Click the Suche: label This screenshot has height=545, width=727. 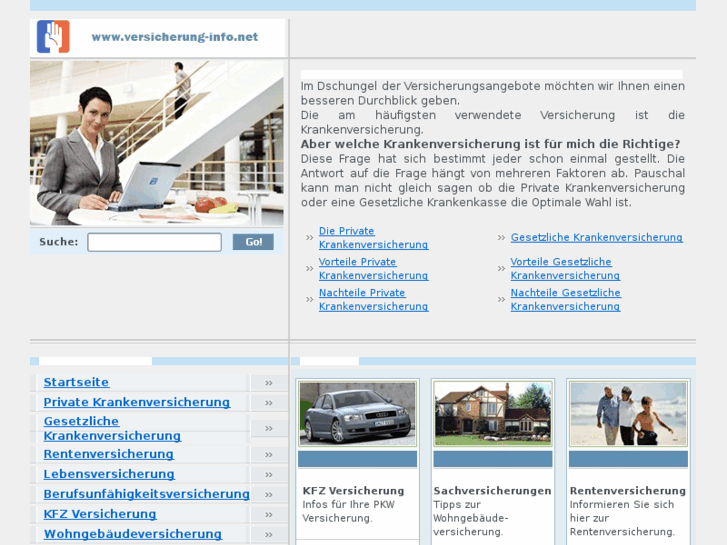59,242
